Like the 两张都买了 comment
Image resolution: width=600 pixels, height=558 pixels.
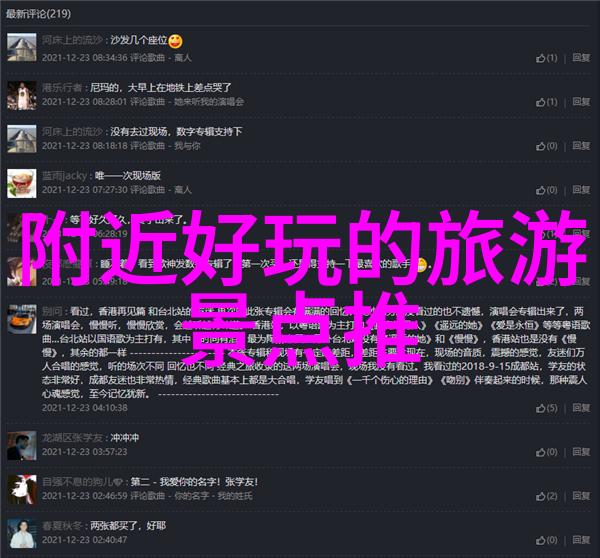tap(546, 540)
